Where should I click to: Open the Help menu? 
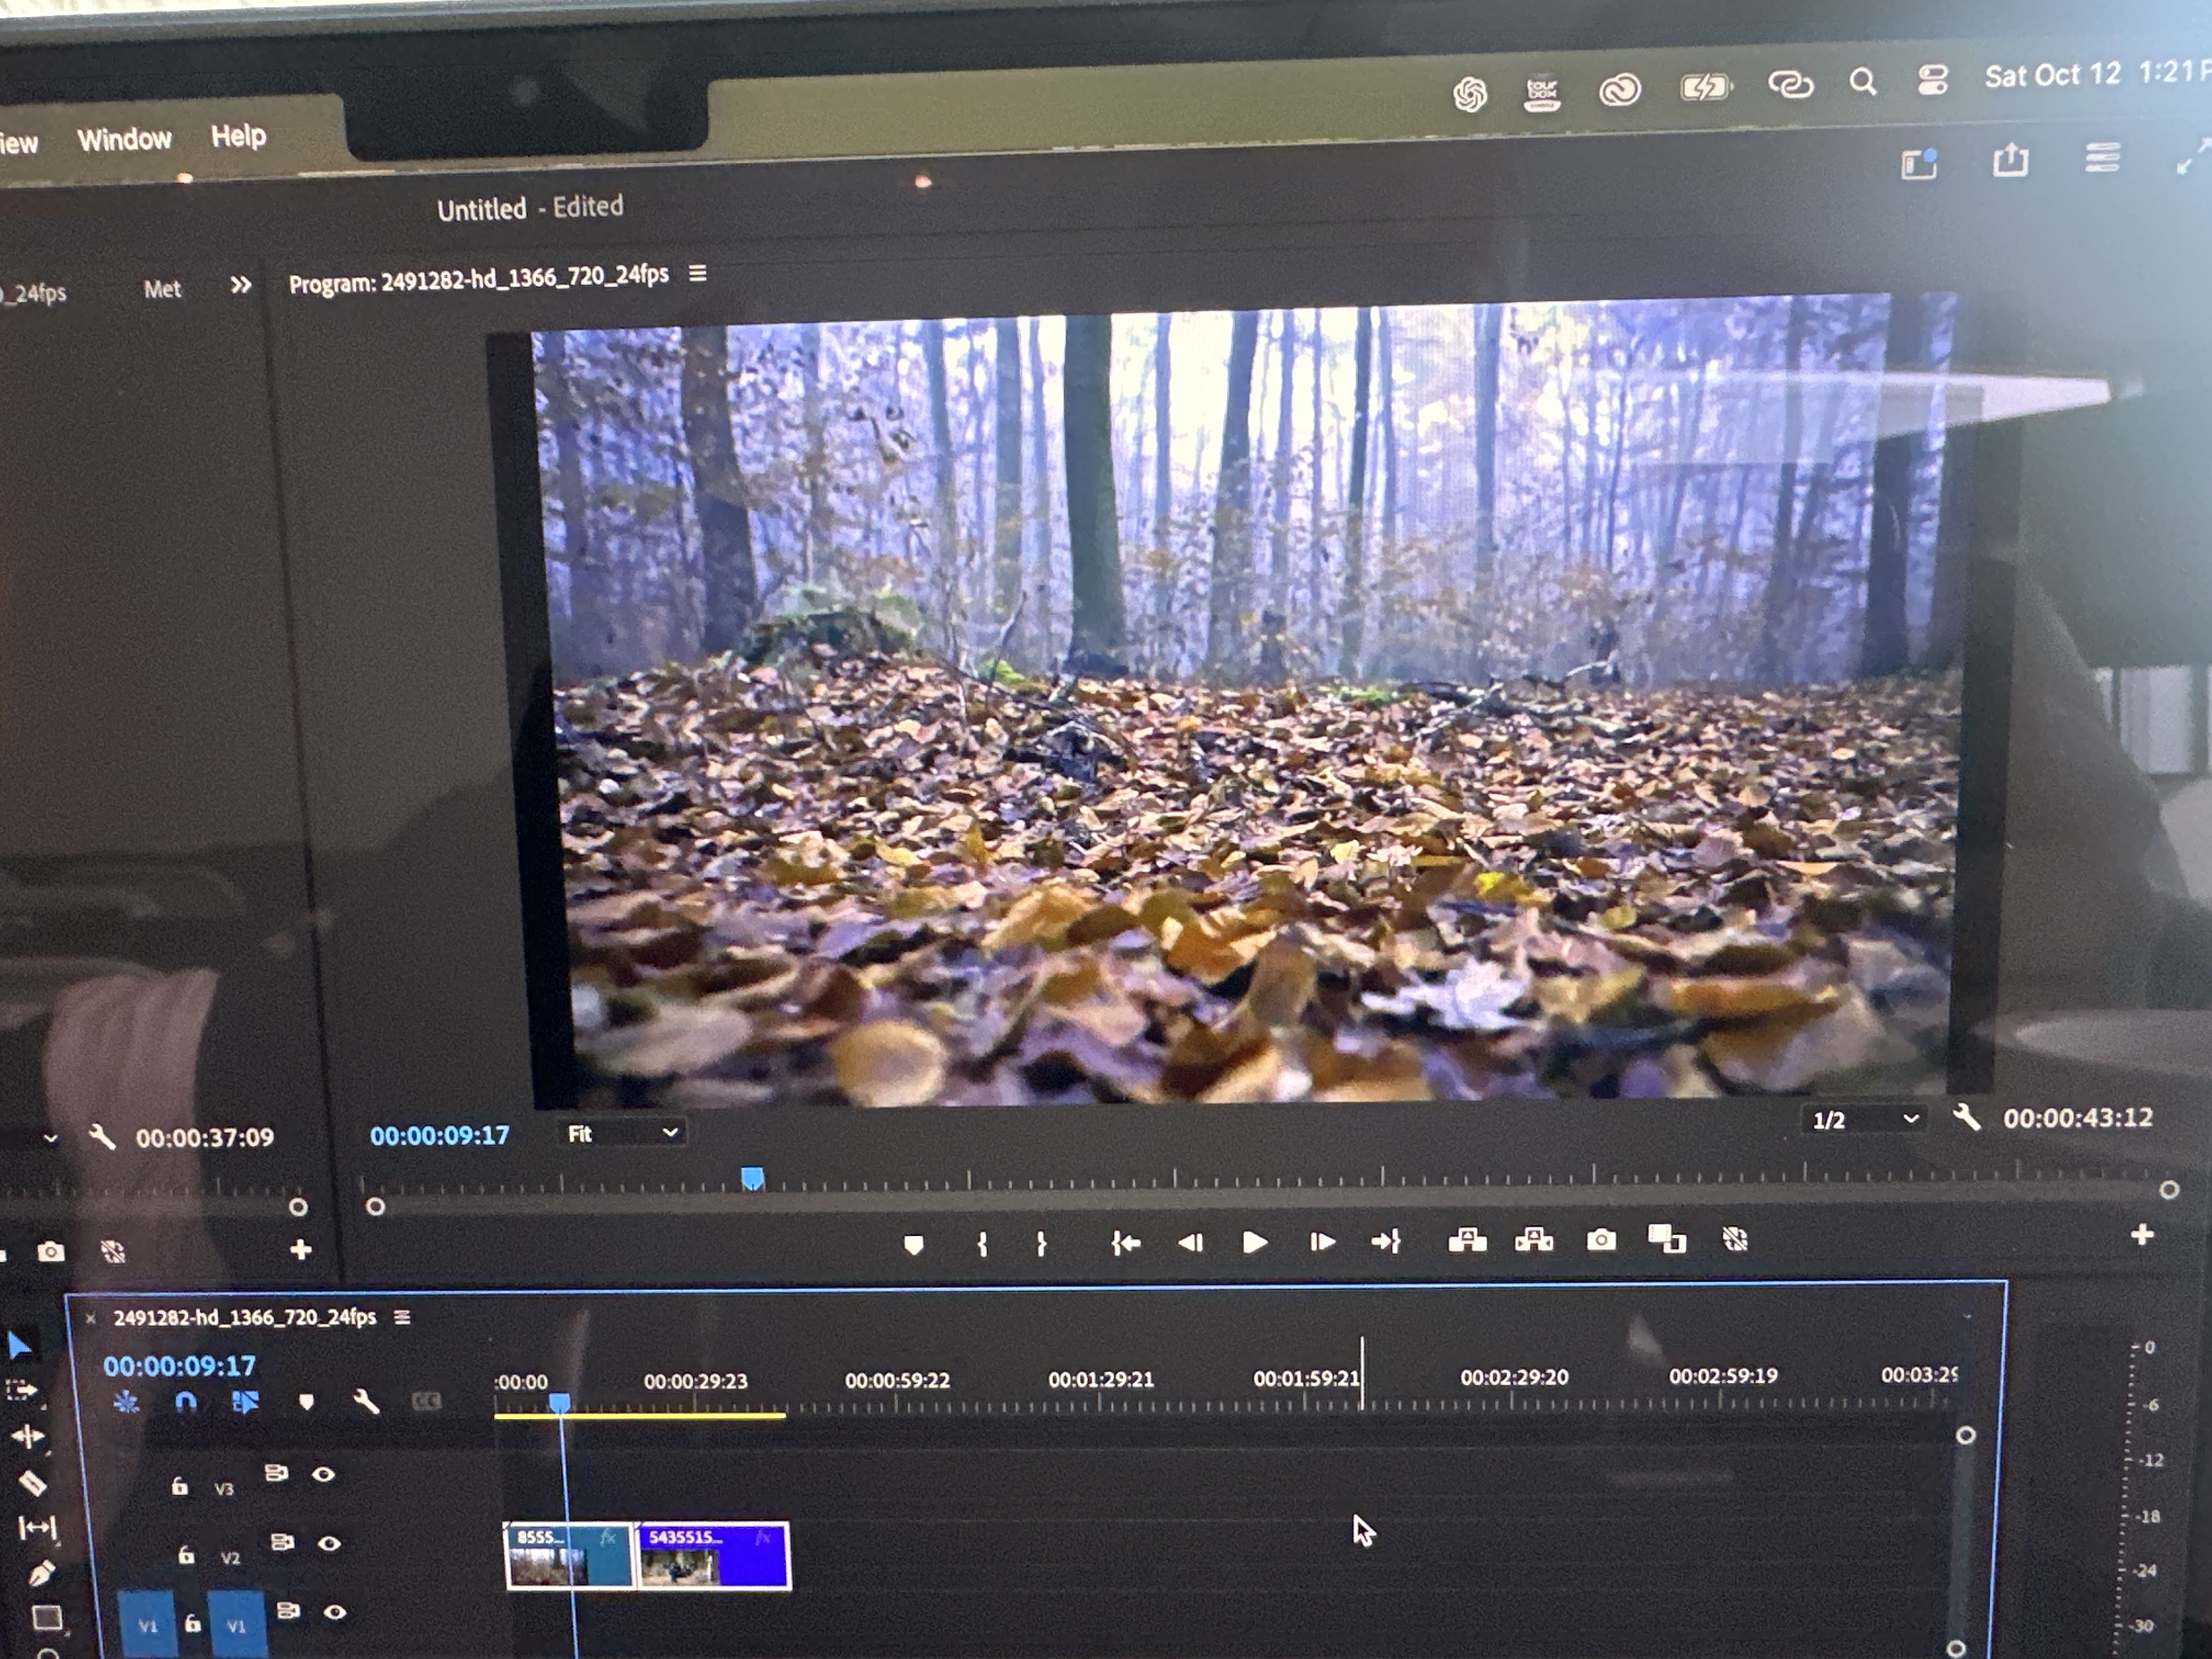238,135
